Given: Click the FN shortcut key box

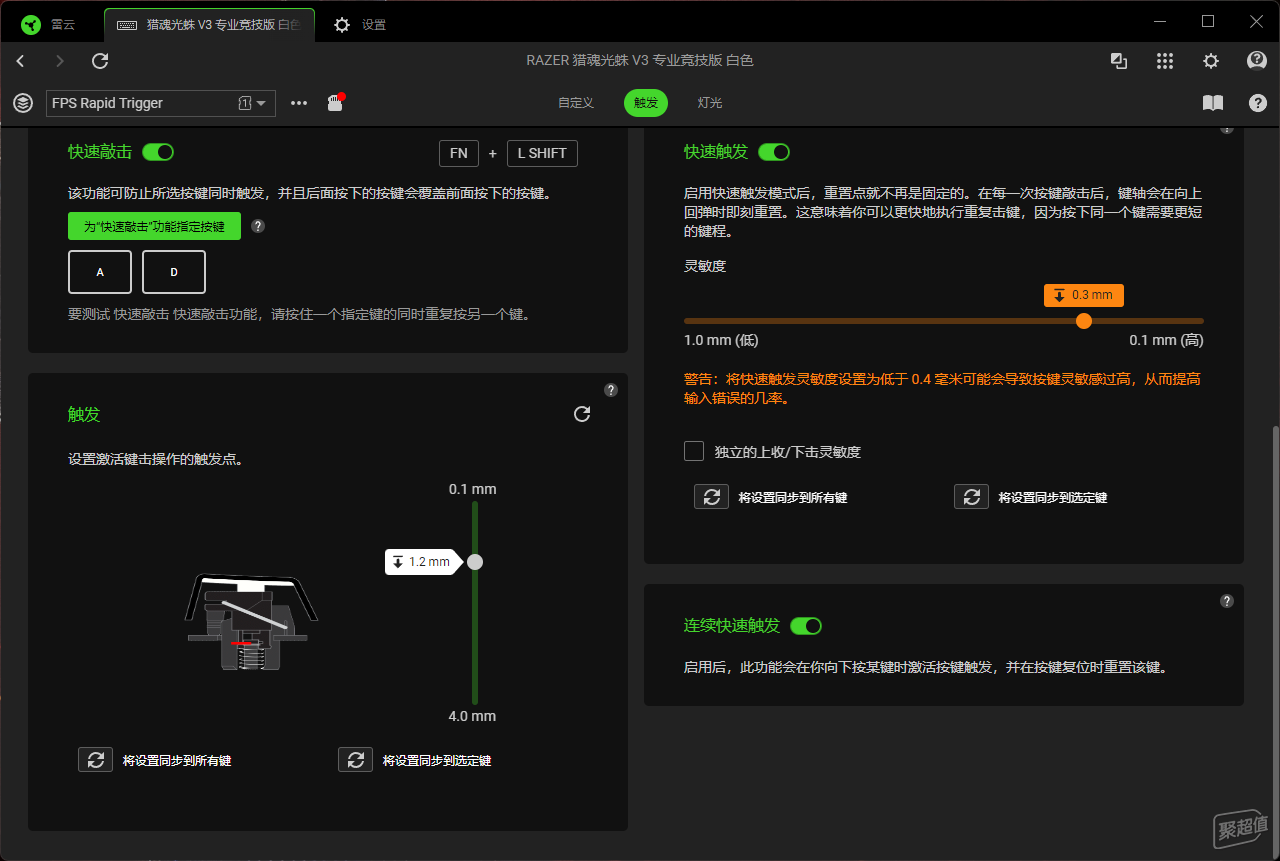Looking at the screenshot, I should point(458,153).
